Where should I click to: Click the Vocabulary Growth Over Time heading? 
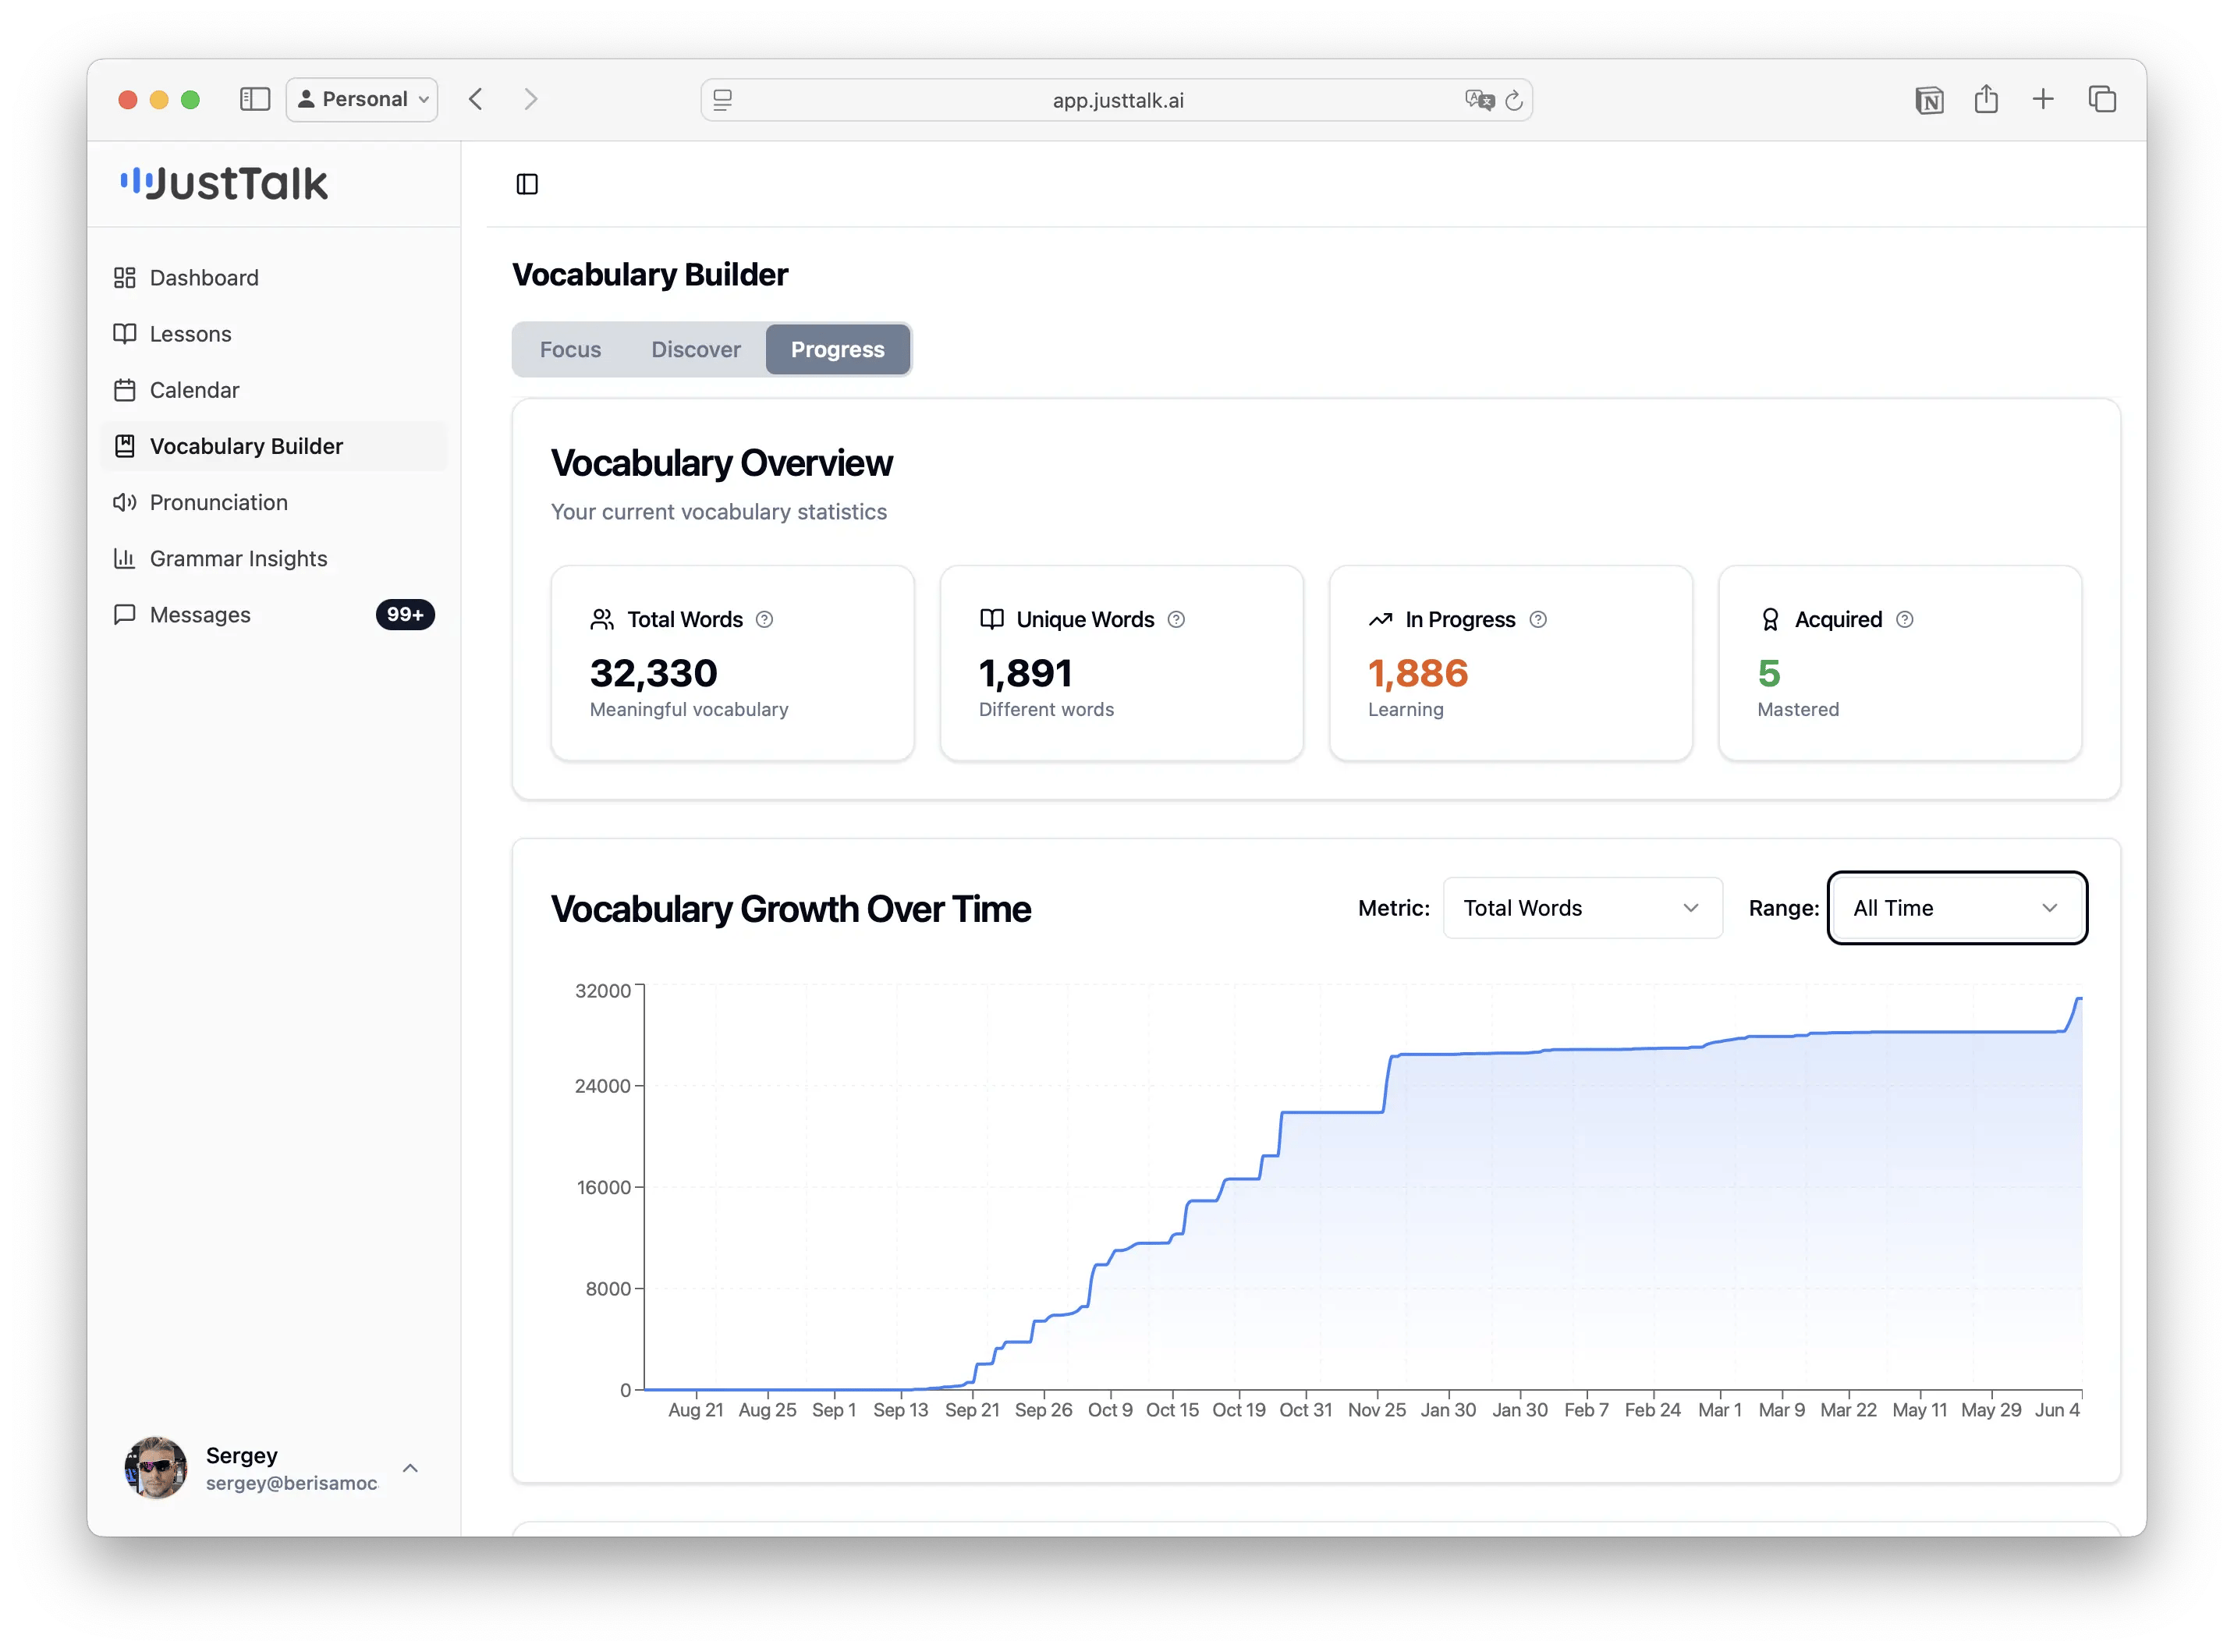pyautogui.click(x=791, y=909)
